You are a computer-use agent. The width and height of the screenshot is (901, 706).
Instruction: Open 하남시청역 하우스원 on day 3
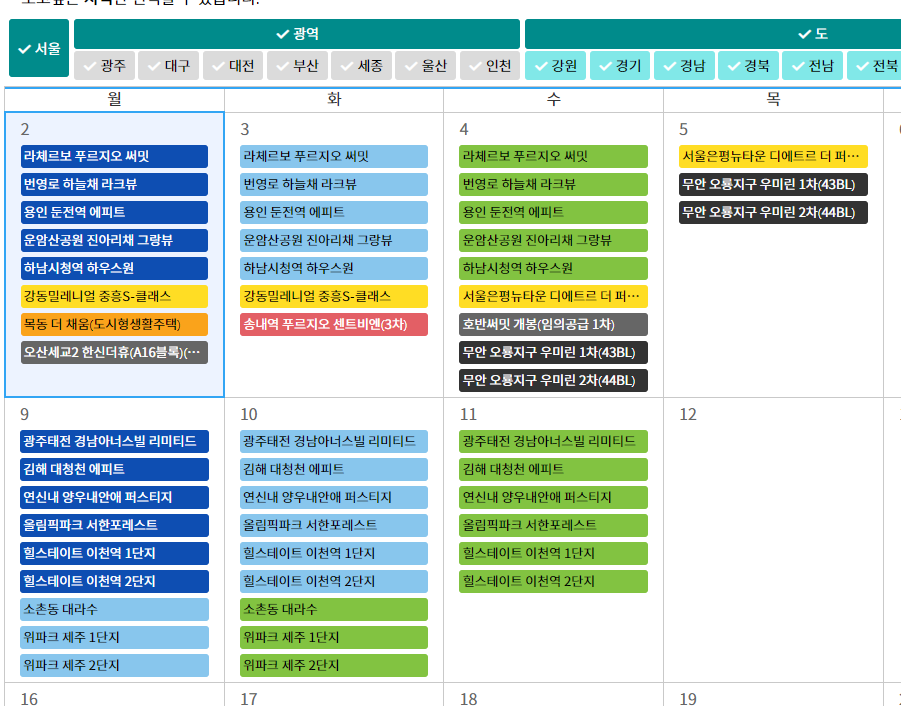pos(334,268)
